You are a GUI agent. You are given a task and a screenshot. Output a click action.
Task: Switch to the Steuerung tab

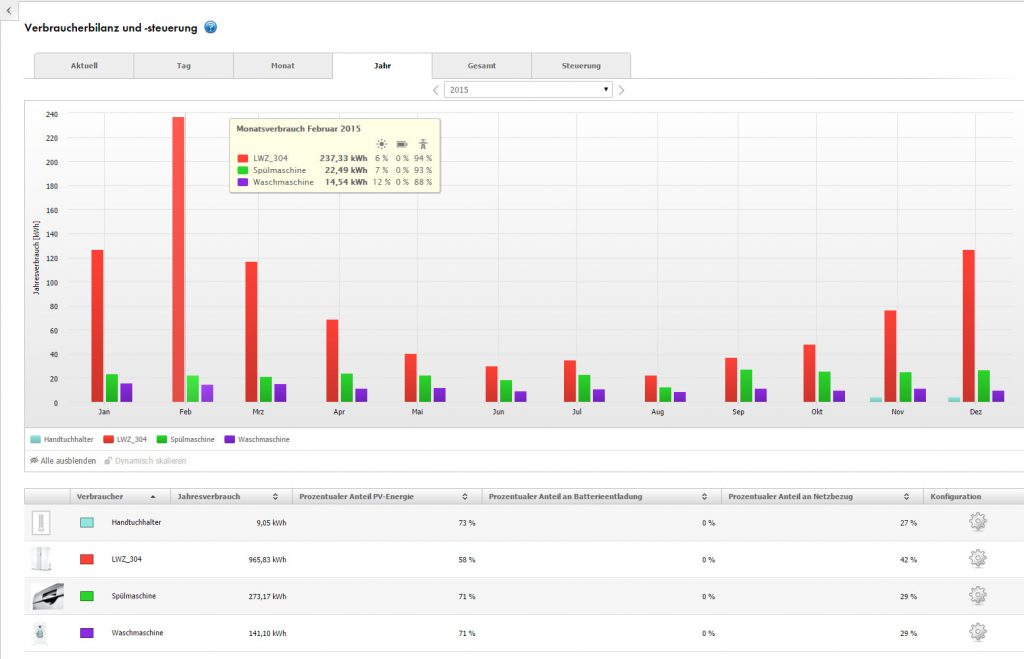580,66
